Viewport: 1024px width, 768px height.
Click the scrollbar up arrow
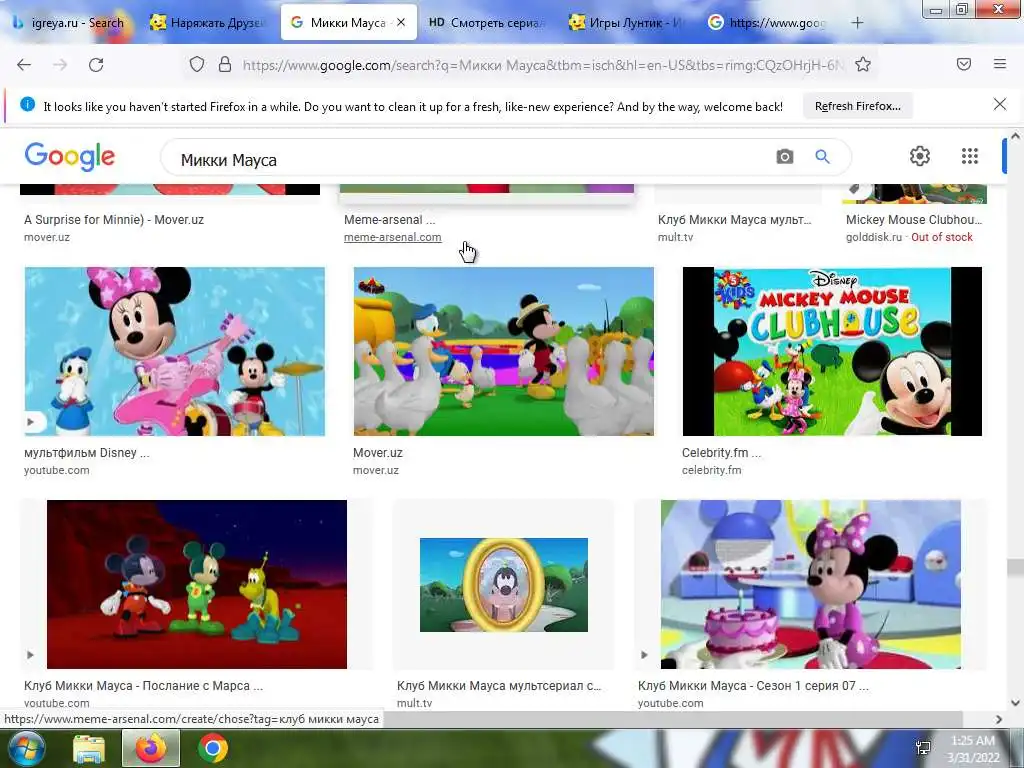click(x=1015, y=136)
